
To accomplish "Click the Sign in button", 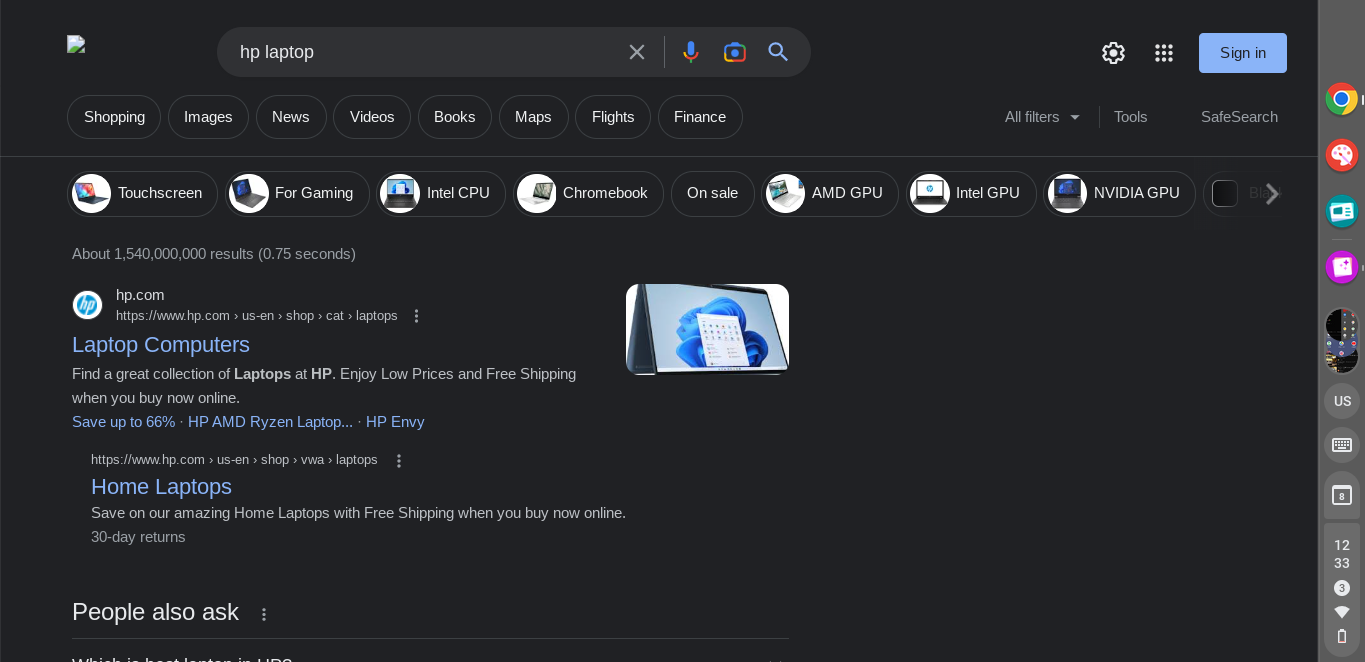I will coord(1243,53).
